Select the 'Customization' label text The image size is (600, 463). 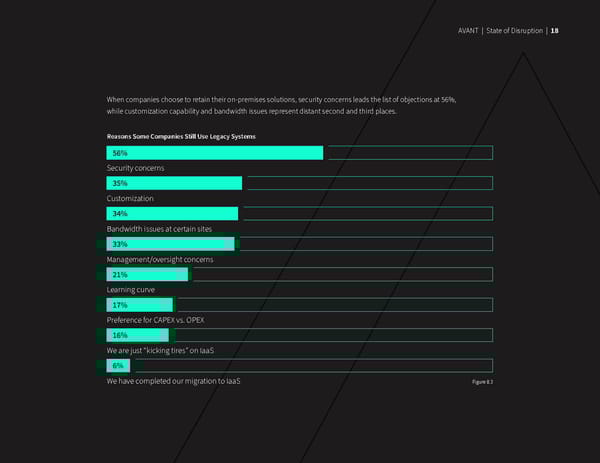(130, 199)
